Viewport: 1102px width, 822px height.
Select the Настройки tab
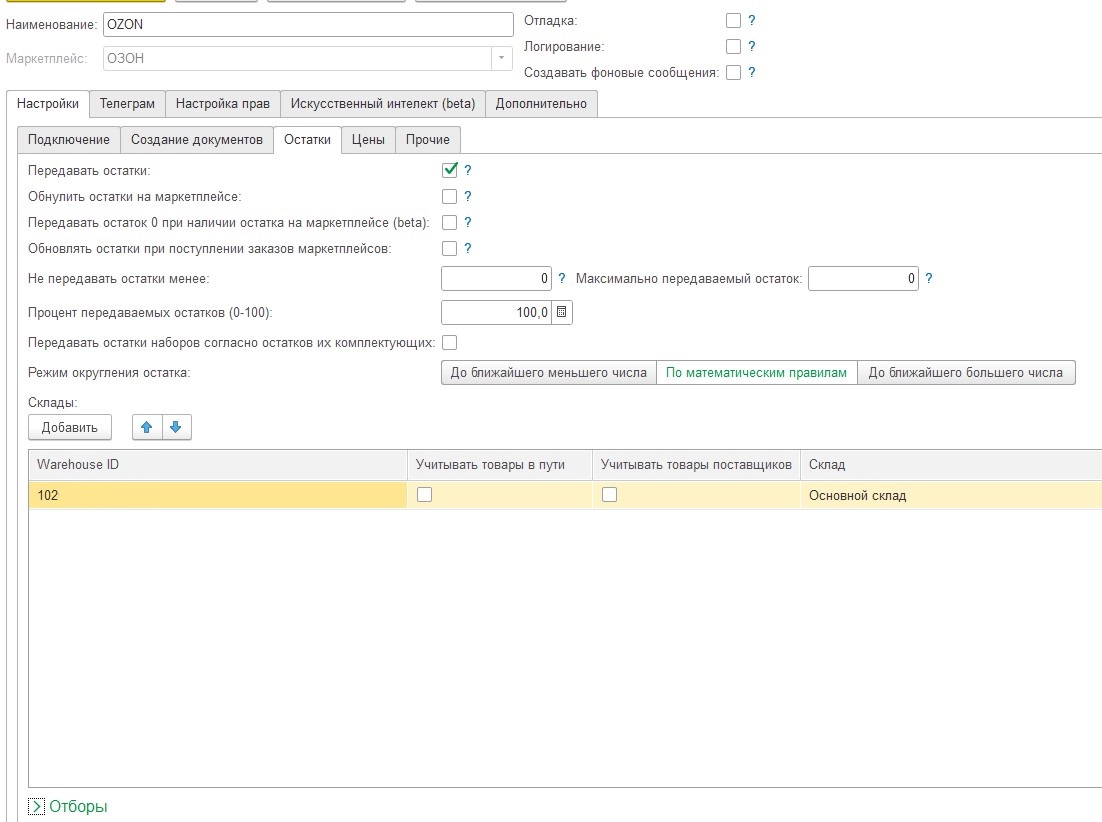(48, 104)
